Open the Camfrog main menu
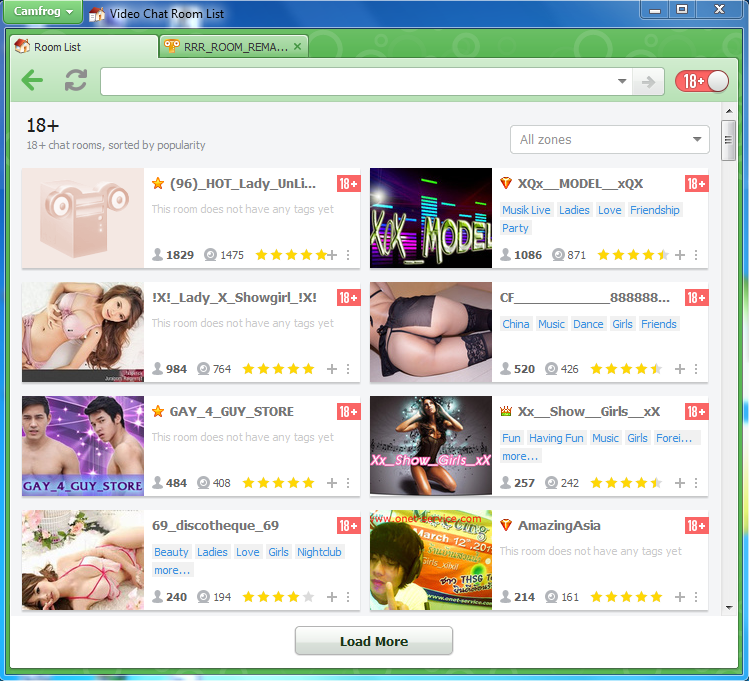The image size is (749, 681). [x=43, y=11]
